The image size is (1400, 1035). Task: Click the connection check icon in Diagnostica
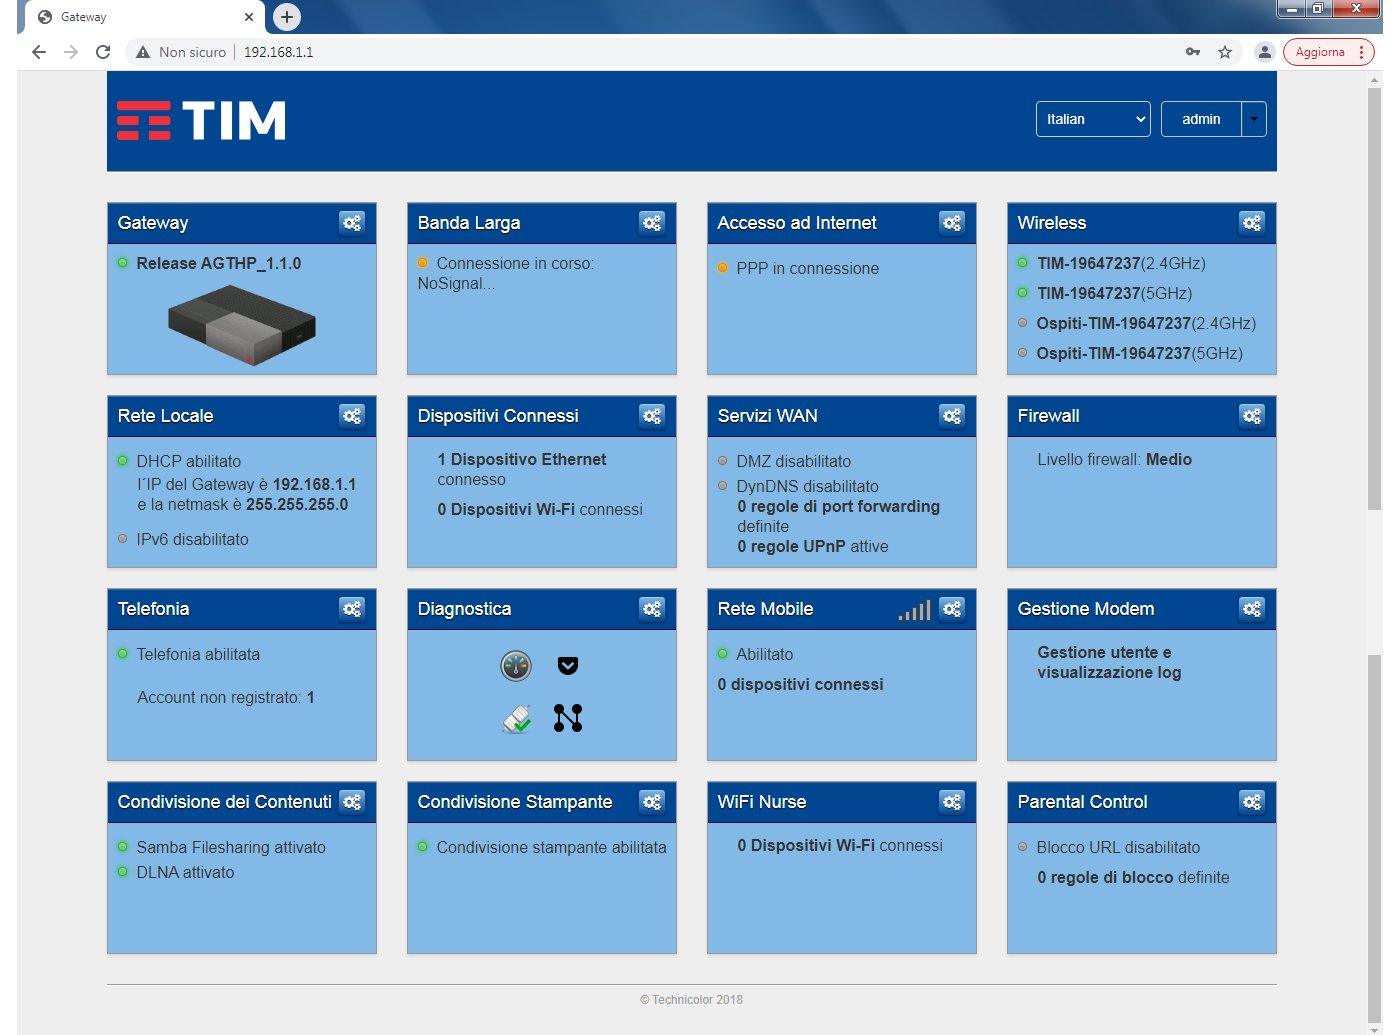pos(516,718)
